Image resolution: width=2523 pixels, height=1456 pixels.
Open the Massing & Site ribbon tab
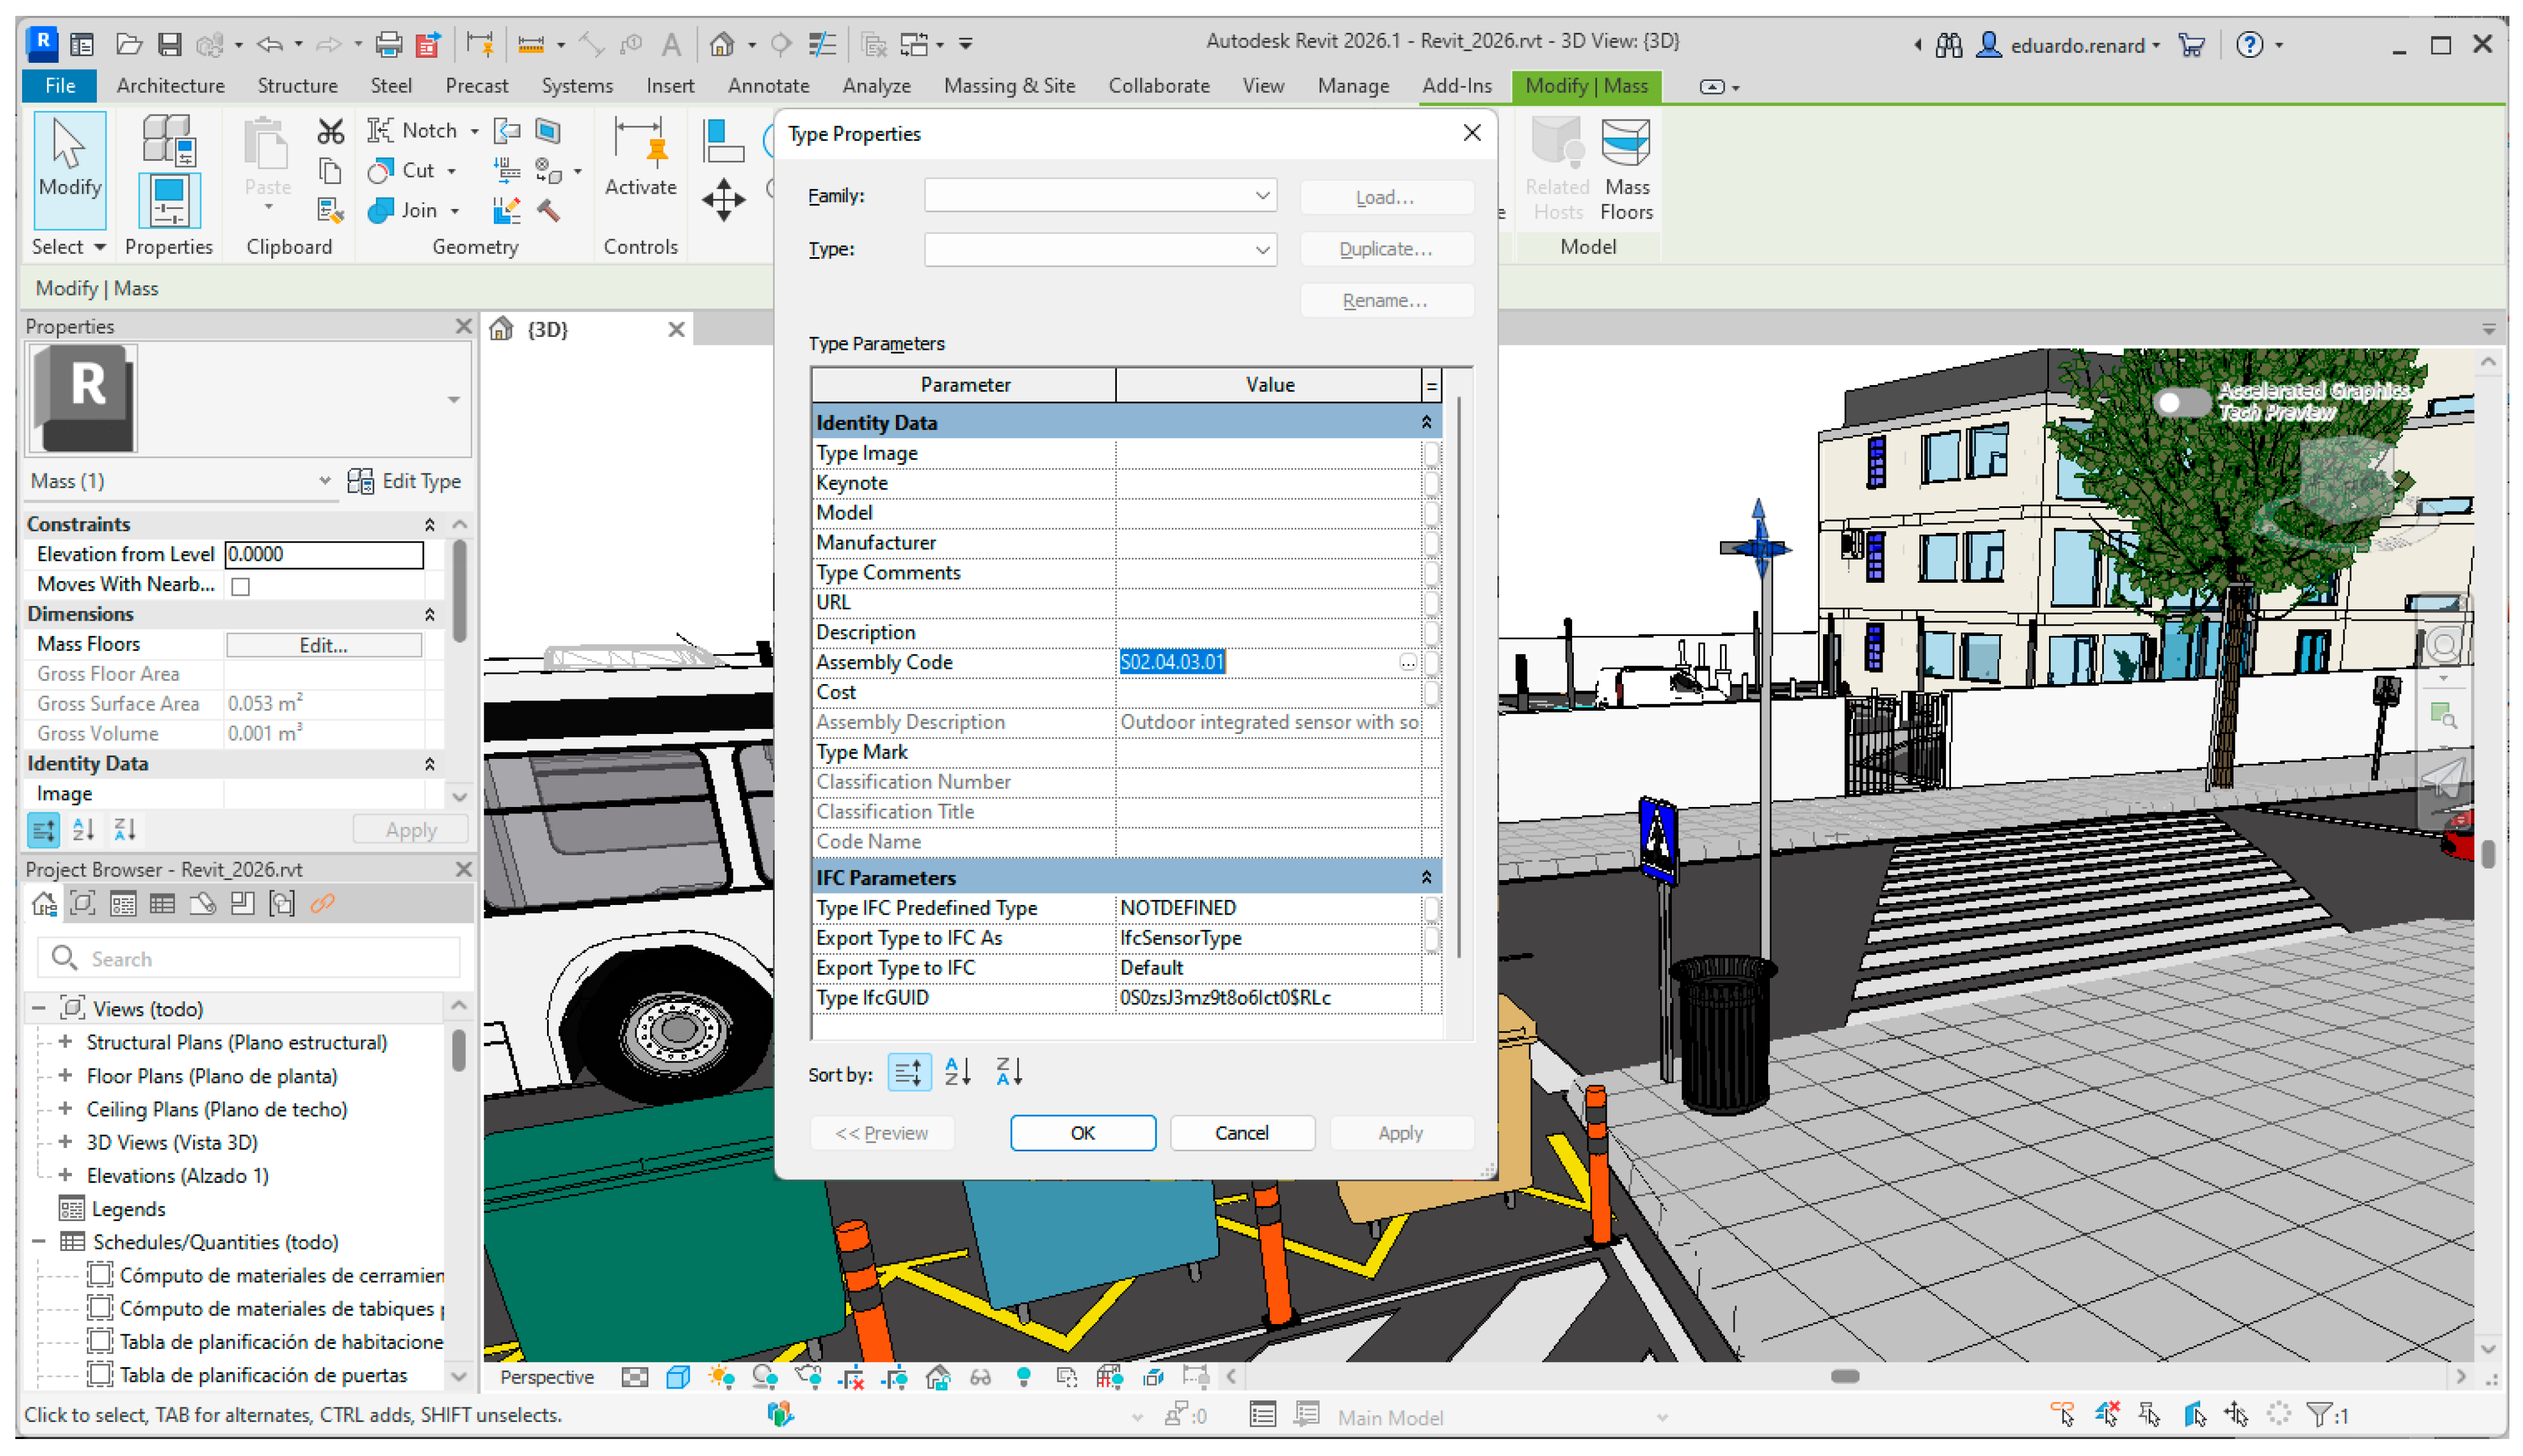(1008, 86)
